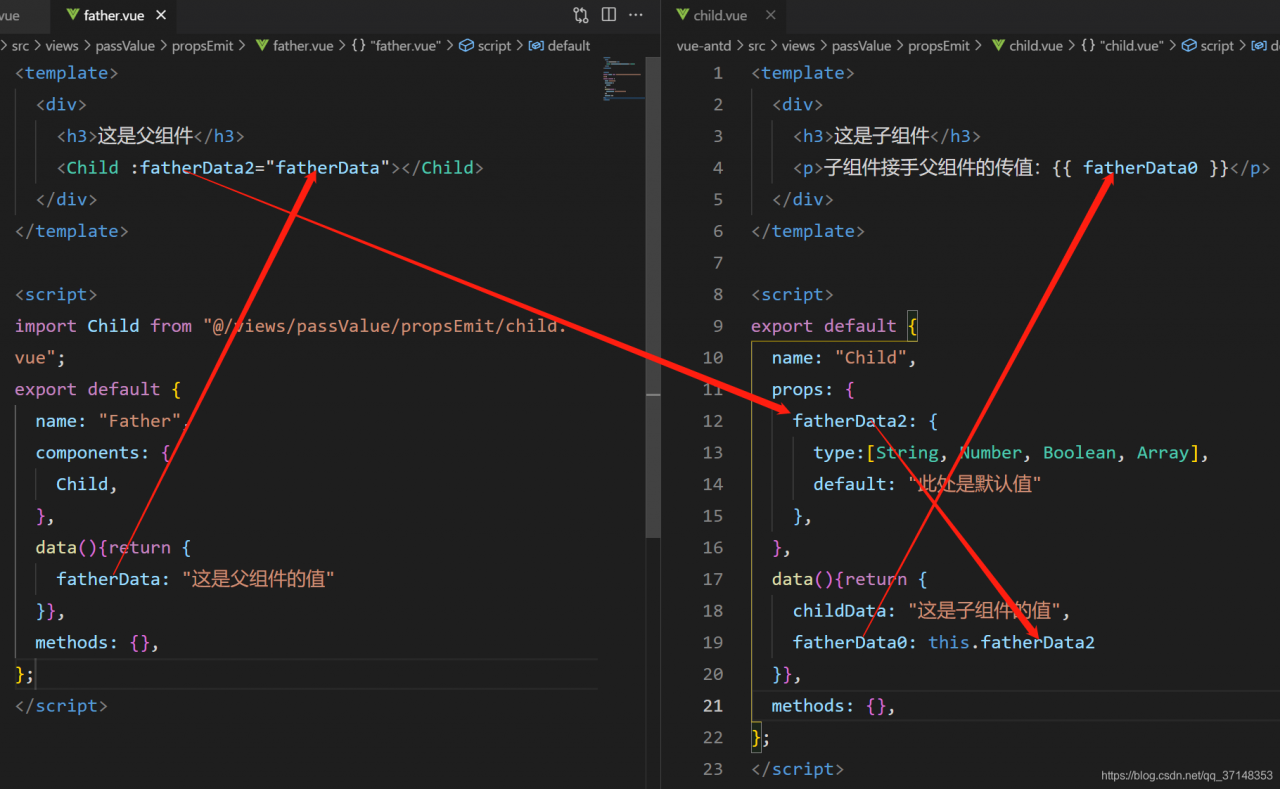Click the closing </script> tag in father.vue
Viewport: 1280px width, 789px height.
(61, 706)
